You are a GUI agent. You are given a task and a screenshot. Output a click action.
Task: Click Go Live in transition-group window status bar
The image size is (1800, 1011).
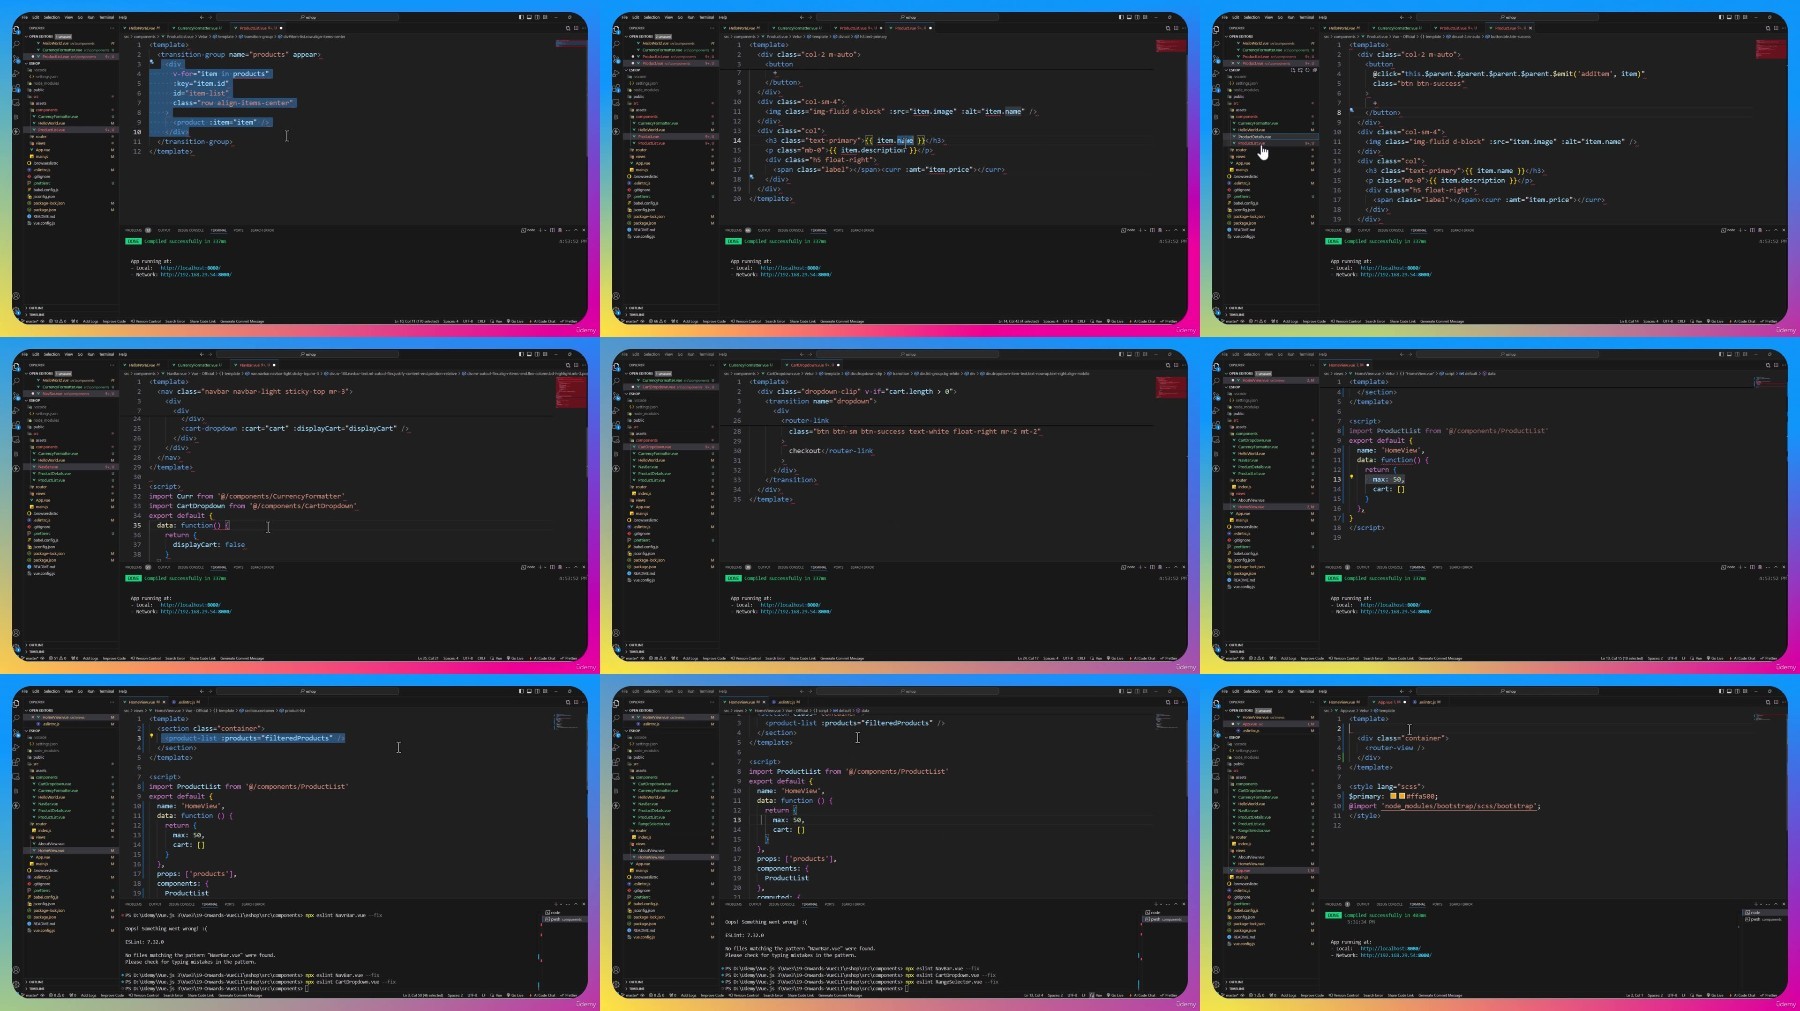tap(517, 322)
